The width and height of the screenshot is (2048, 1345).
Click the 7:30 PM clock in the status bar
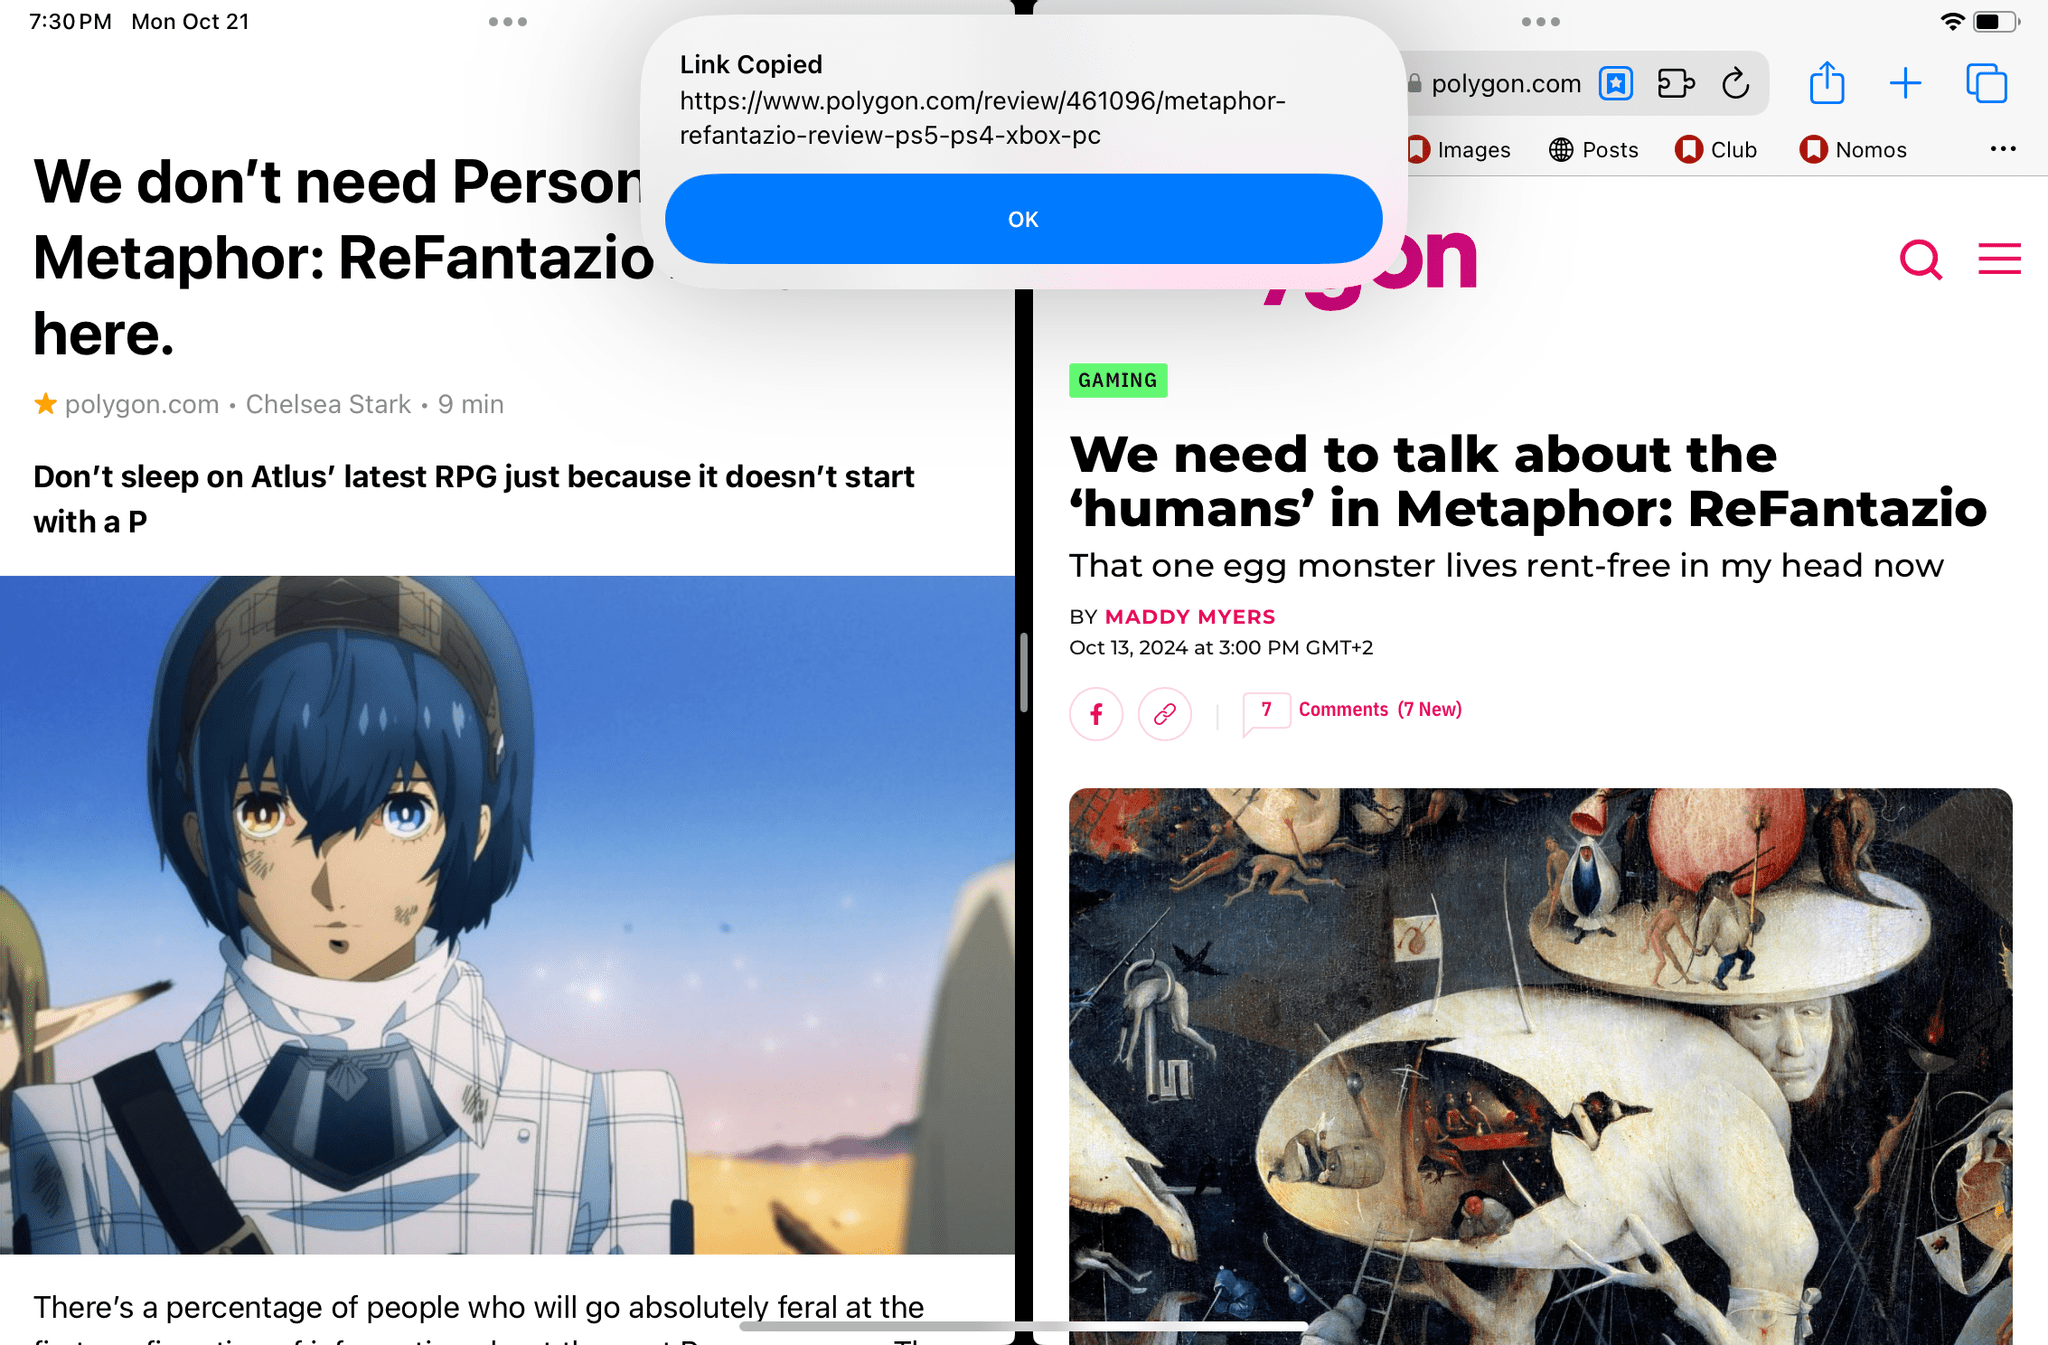click(70, 22)
